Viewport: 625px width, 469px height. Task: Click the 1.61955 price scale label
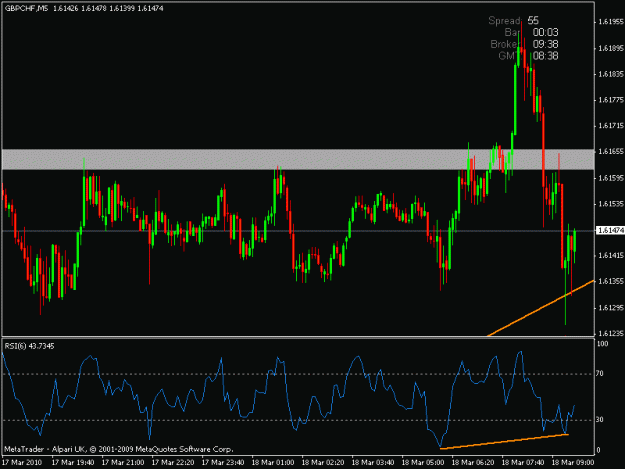tap(610, 22)
